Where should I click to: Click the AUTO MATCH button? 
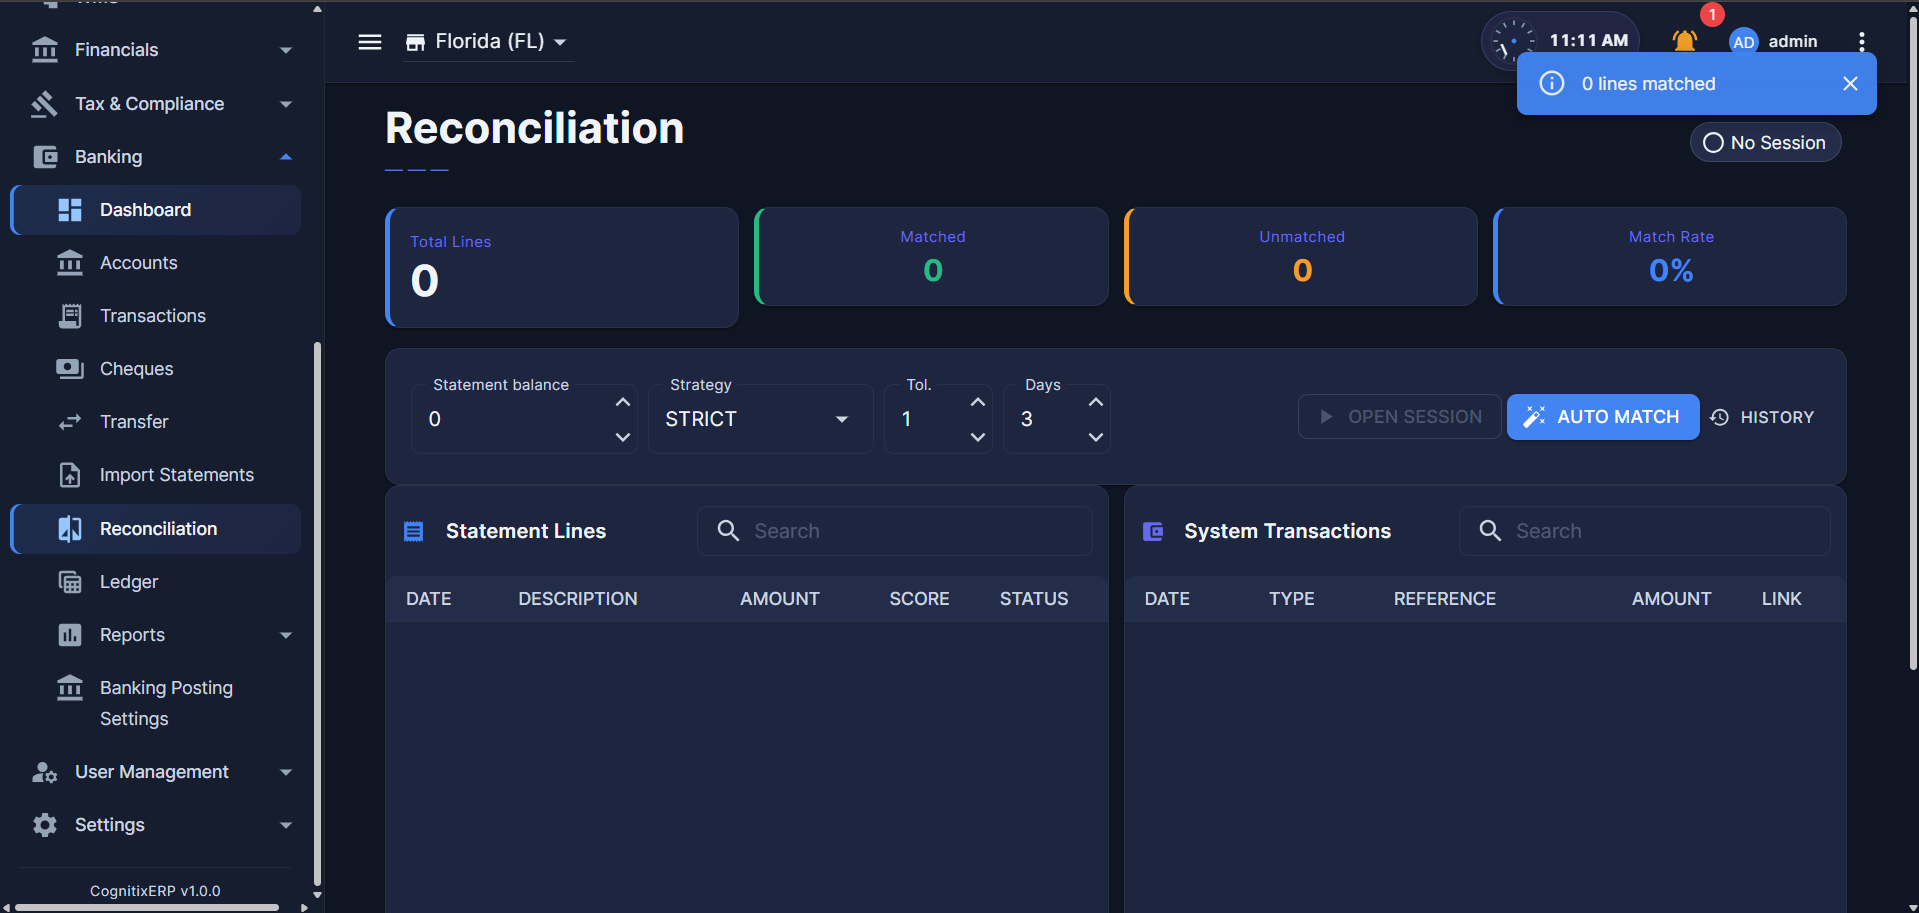1603,417
